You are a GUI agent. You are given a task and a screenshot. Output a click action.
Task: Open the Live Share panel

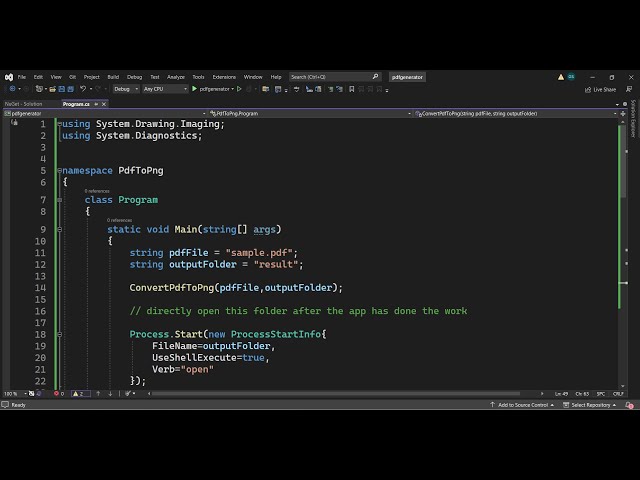click(601, 89)
